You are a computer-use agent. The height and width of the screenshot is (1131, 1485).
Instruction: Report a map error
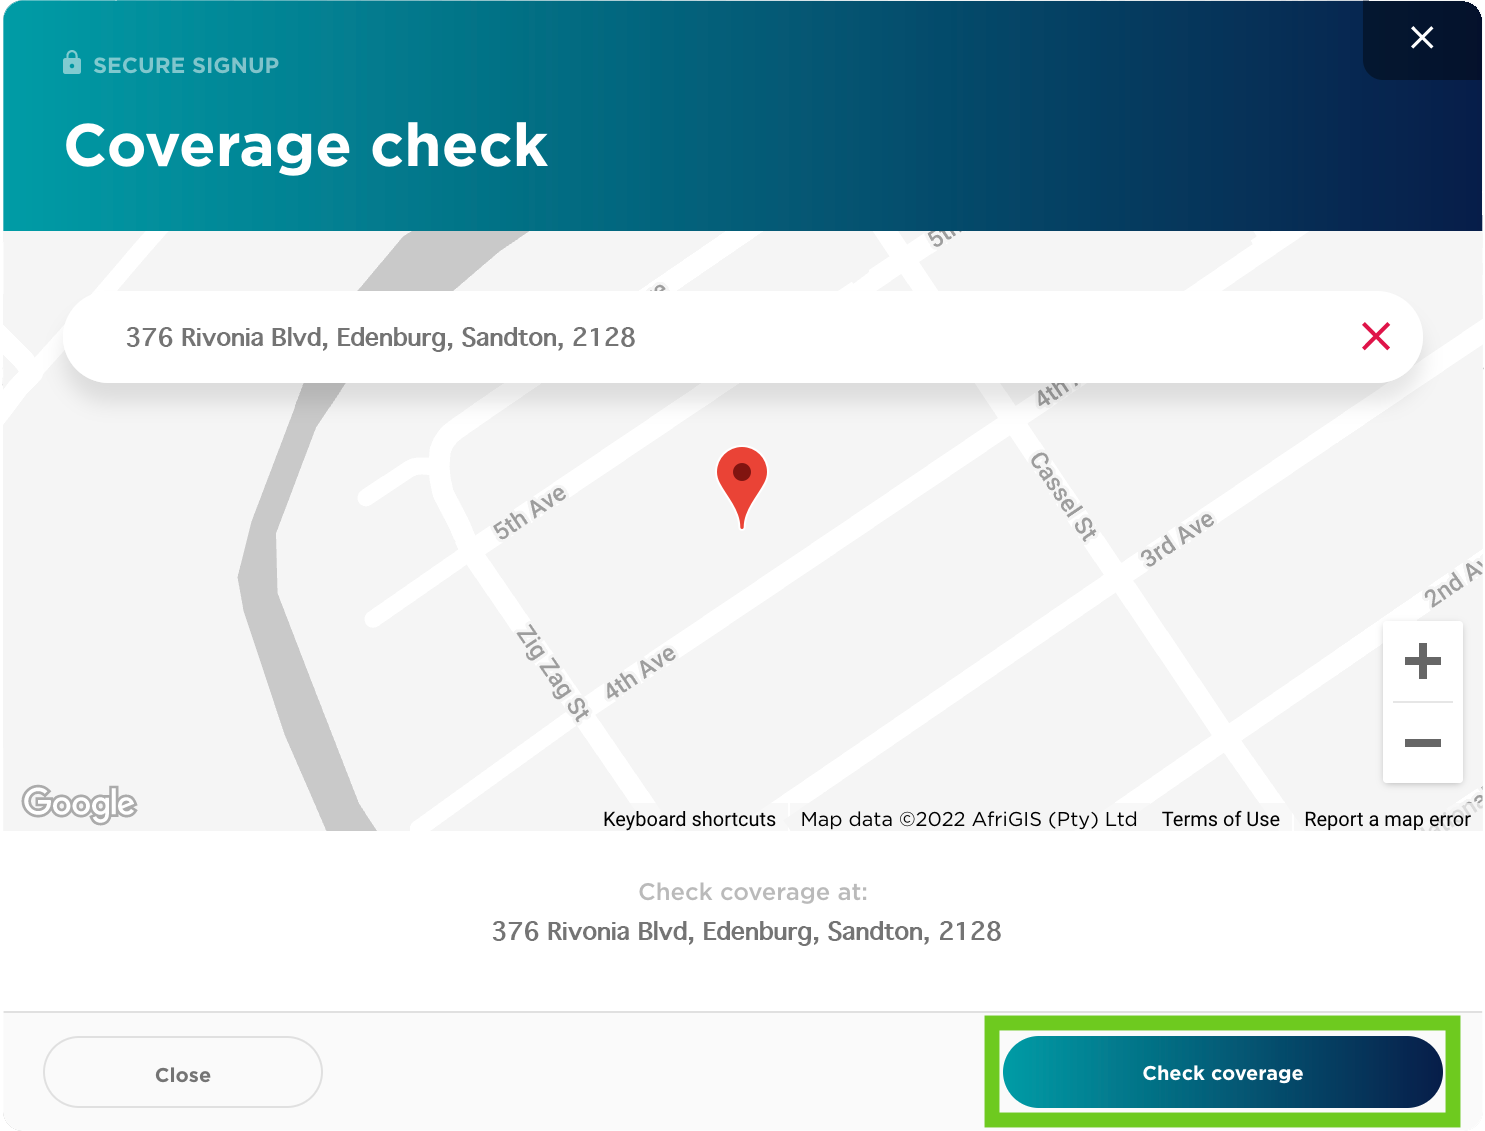1386,819
